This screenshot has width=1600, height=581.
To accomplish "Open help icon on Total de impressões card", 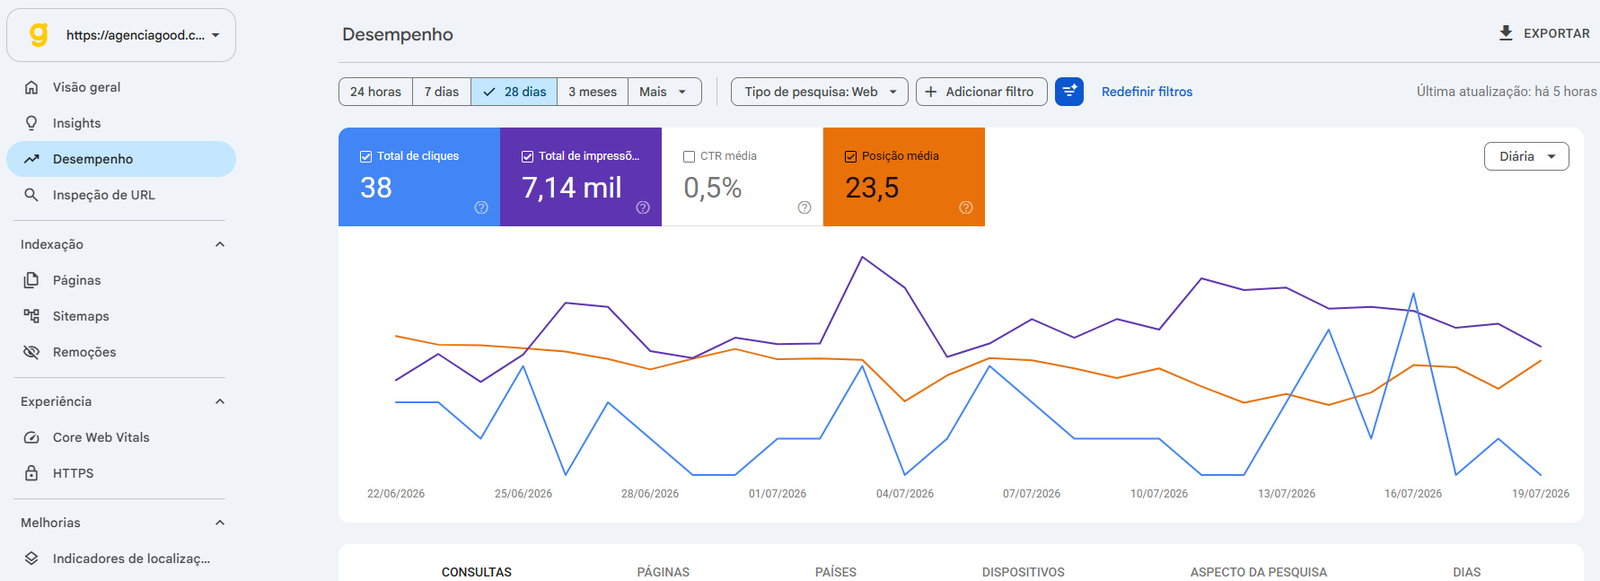I will tap(643, 208).
